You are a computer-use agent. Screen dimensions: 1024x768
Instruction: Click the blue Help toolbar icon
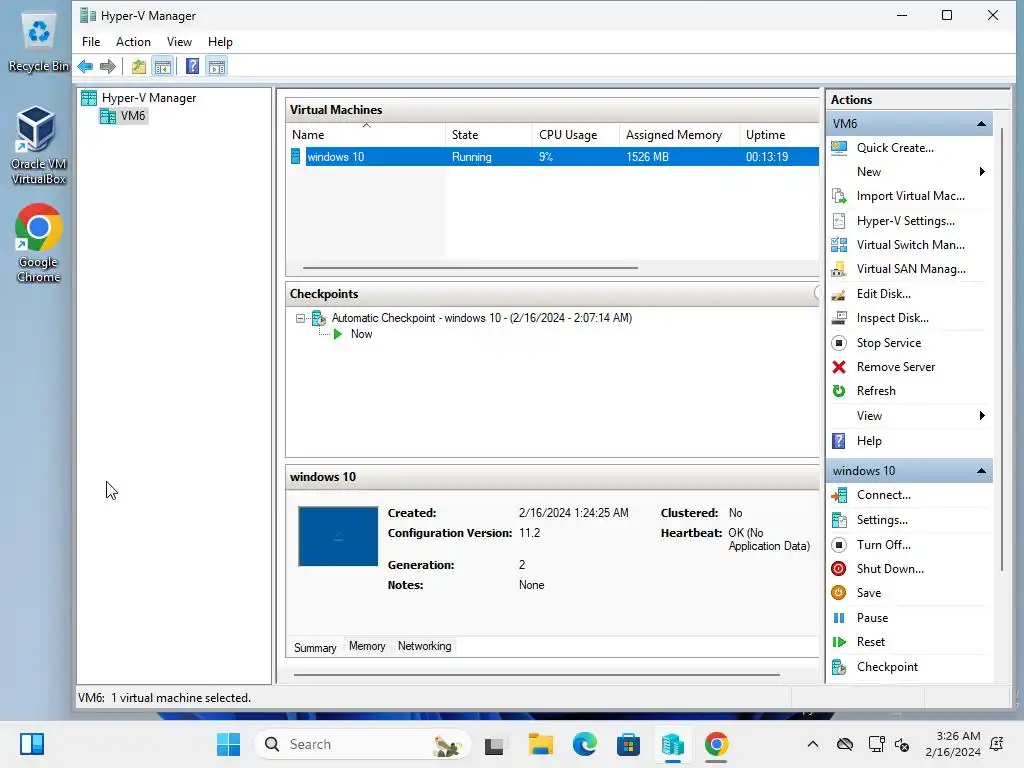pyautogui.click(x=192, y=66)
